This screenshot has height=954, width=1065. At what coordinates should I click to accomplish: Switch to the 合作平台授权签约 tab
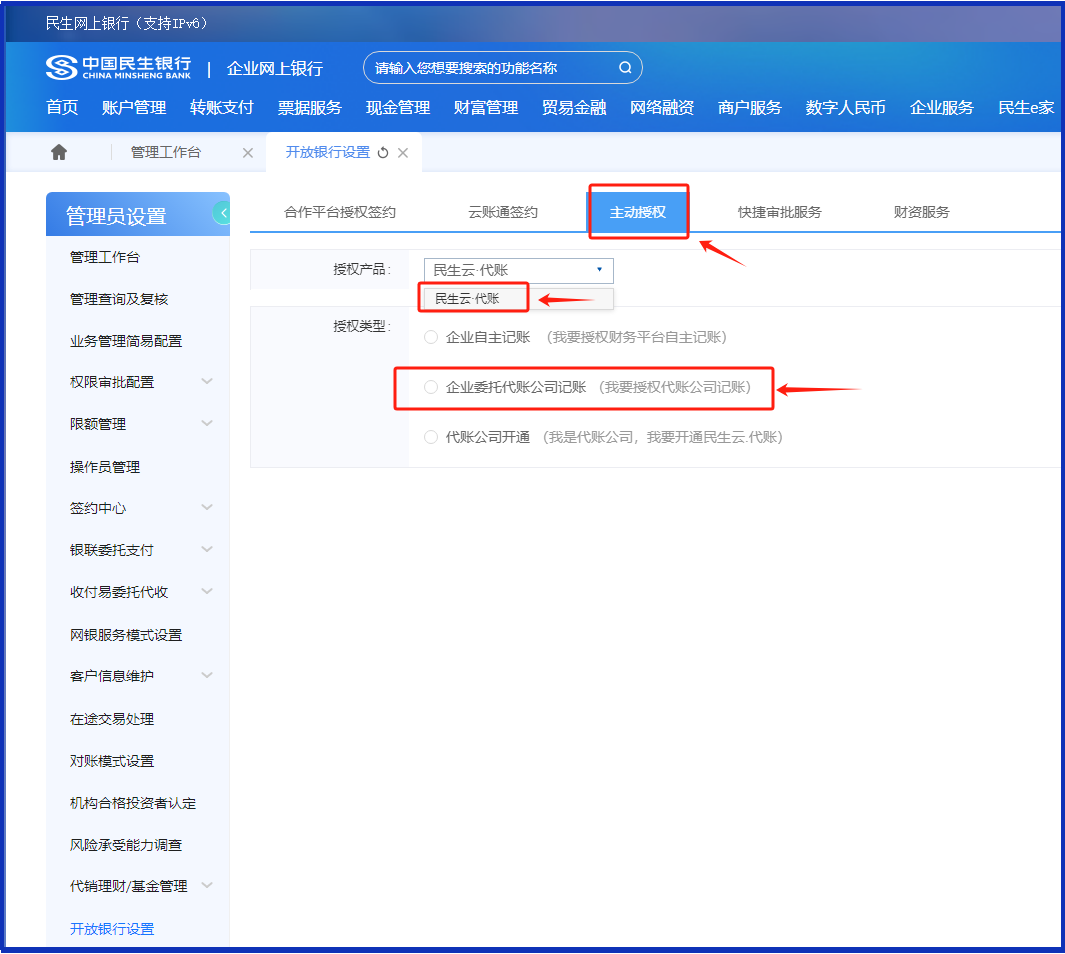[x=340, y=213]
